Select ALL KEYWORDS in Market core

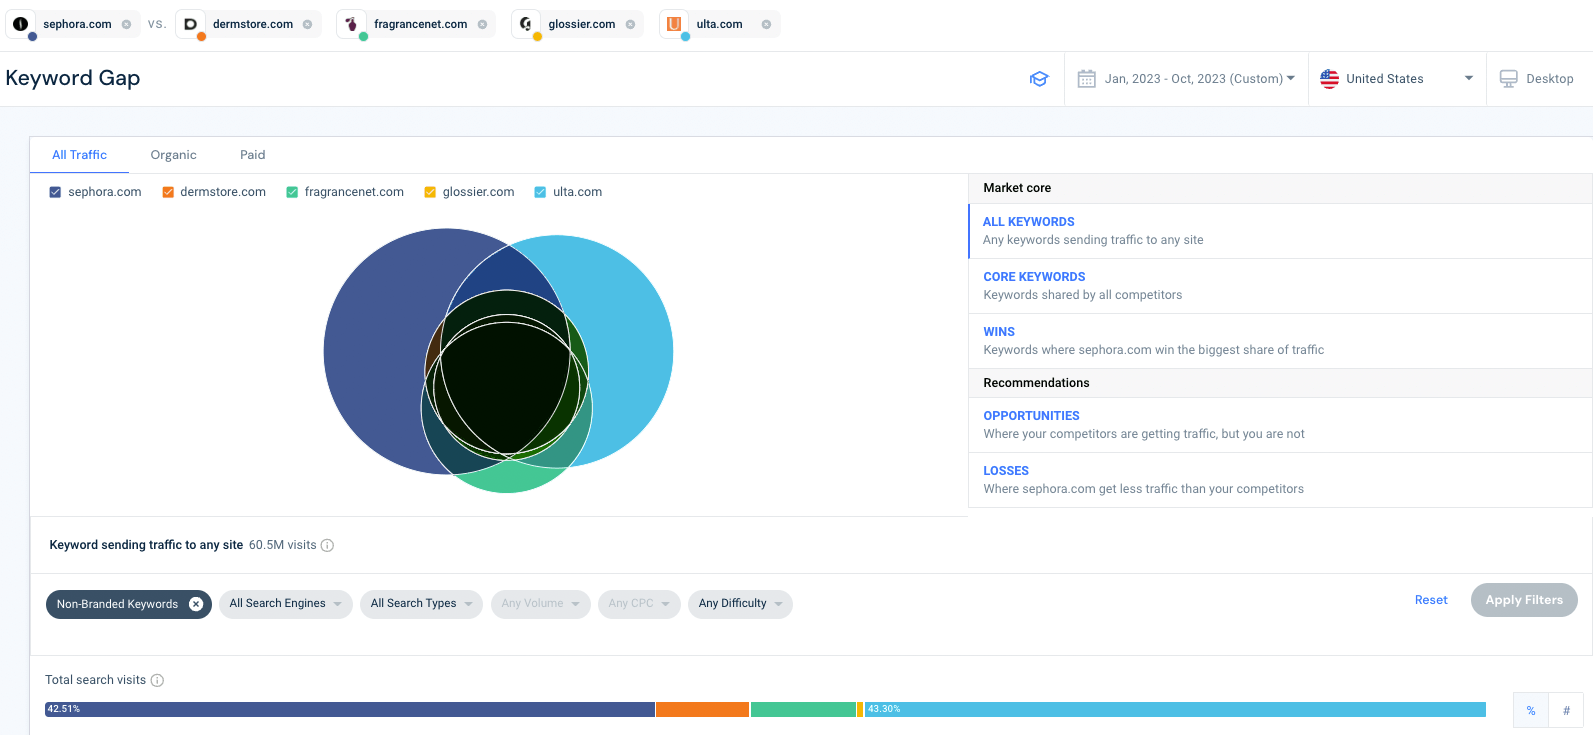click(1280, 231)
